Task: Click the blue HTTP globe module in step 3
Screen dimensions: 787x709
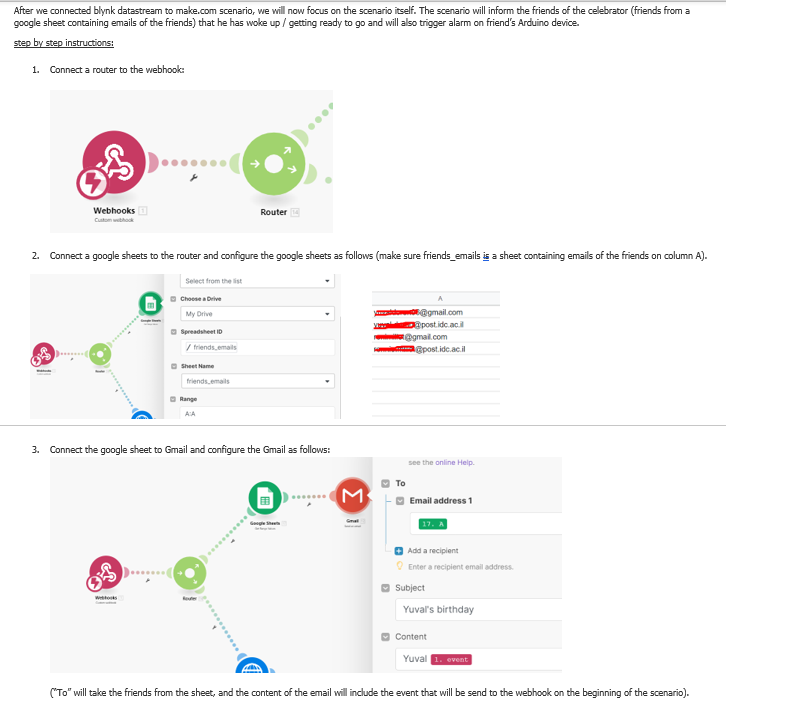Action: coord(251,667)
